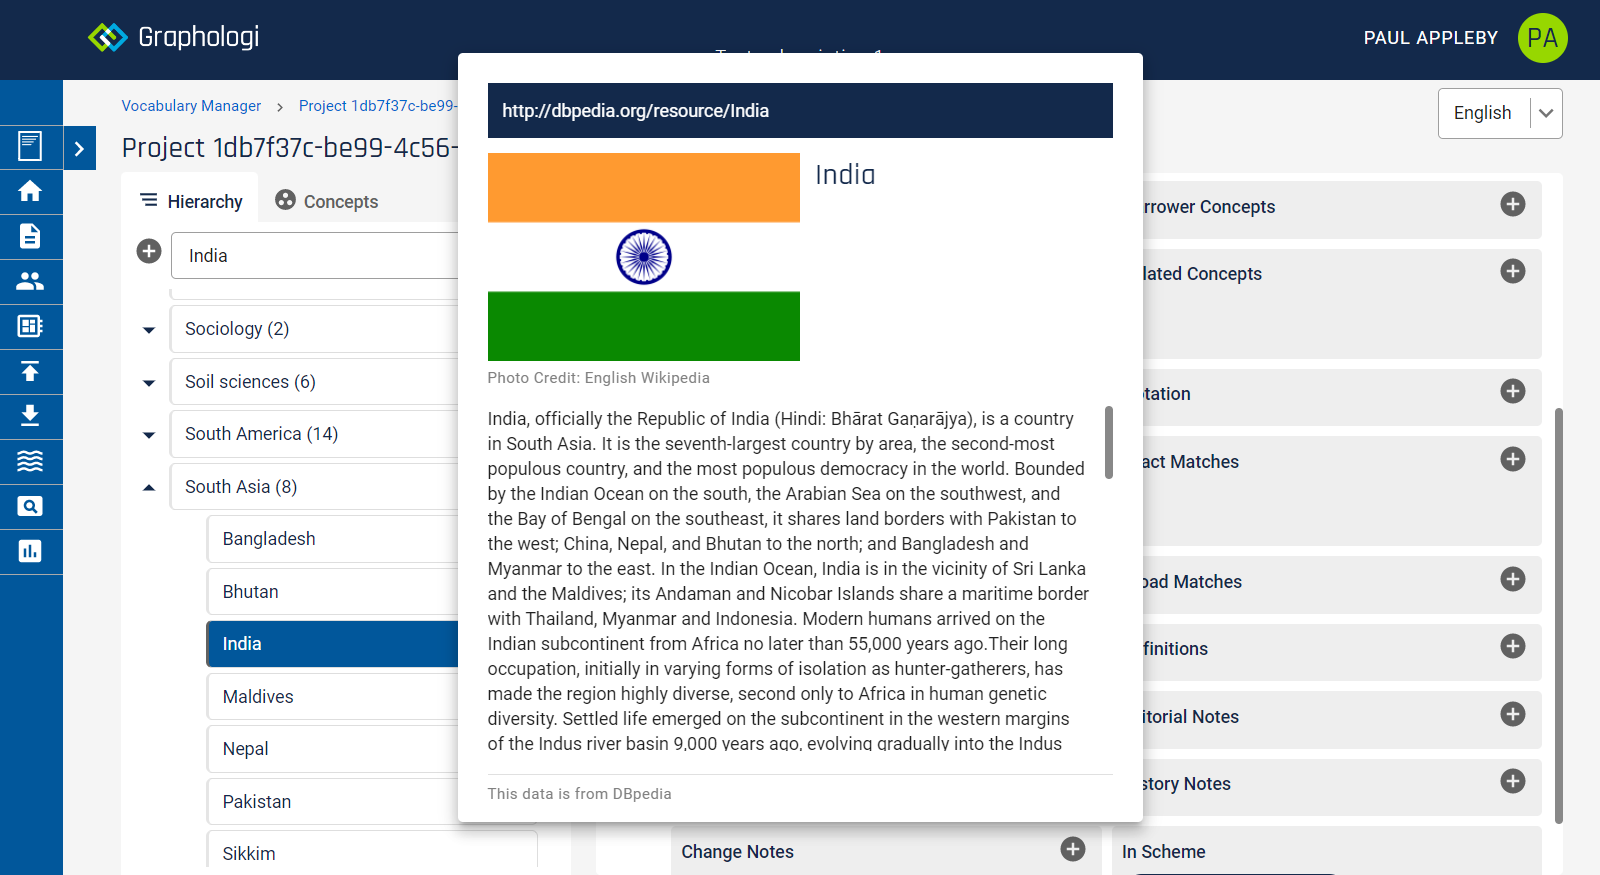Open the projects list sidebar icon
This screenshot has width=1600, height=875.
(30, 146)
